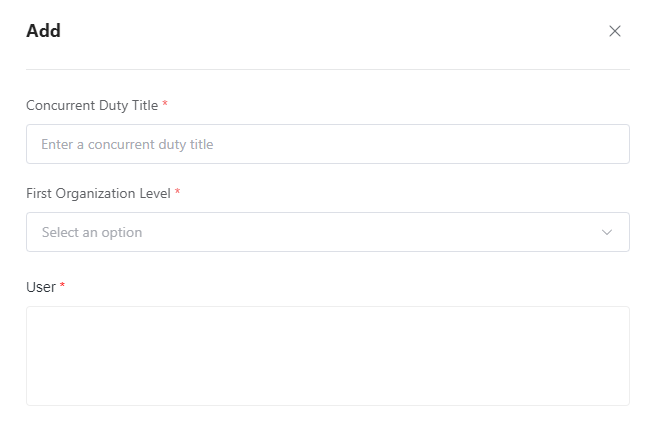Screen dimensions: 649x429
Task: Select the "Select an option" placeholder text
Action: (92, 232)
